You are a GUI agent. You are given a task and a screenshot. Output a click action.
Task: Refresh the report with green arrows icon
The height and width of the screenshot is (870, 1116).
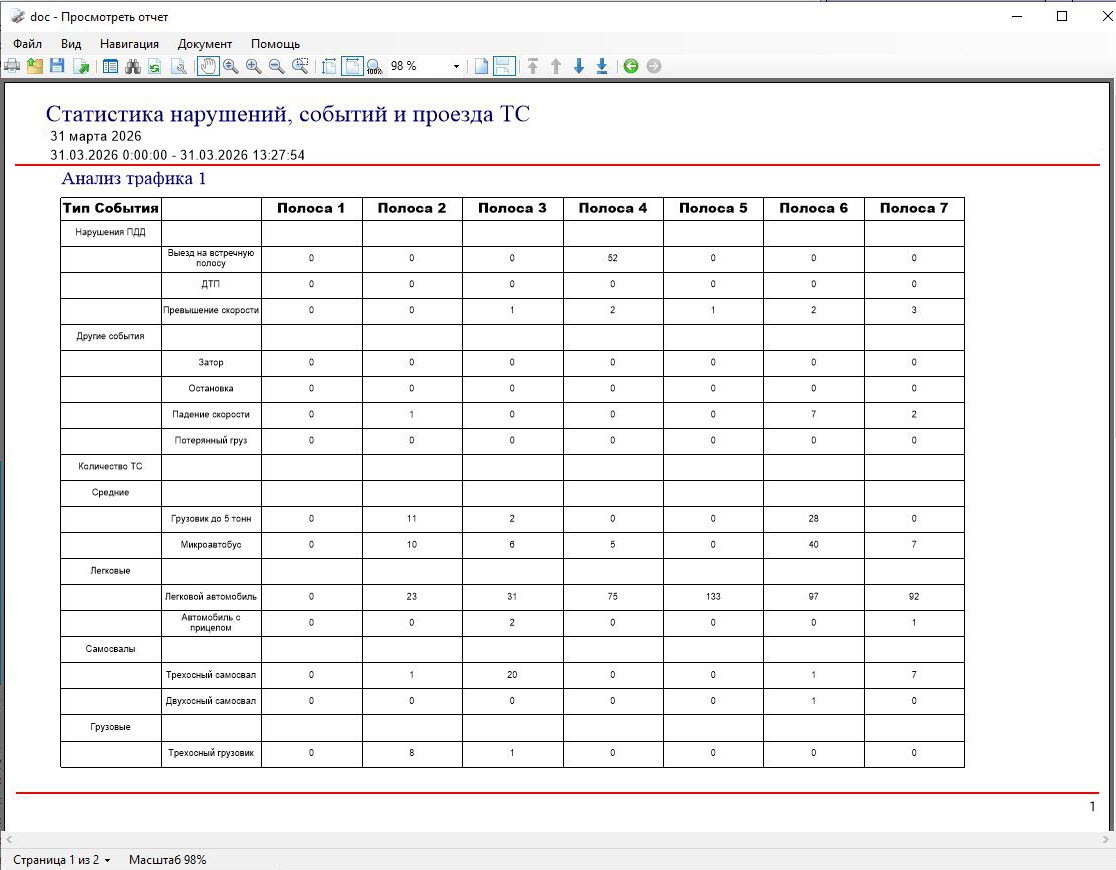click(154, 66)
